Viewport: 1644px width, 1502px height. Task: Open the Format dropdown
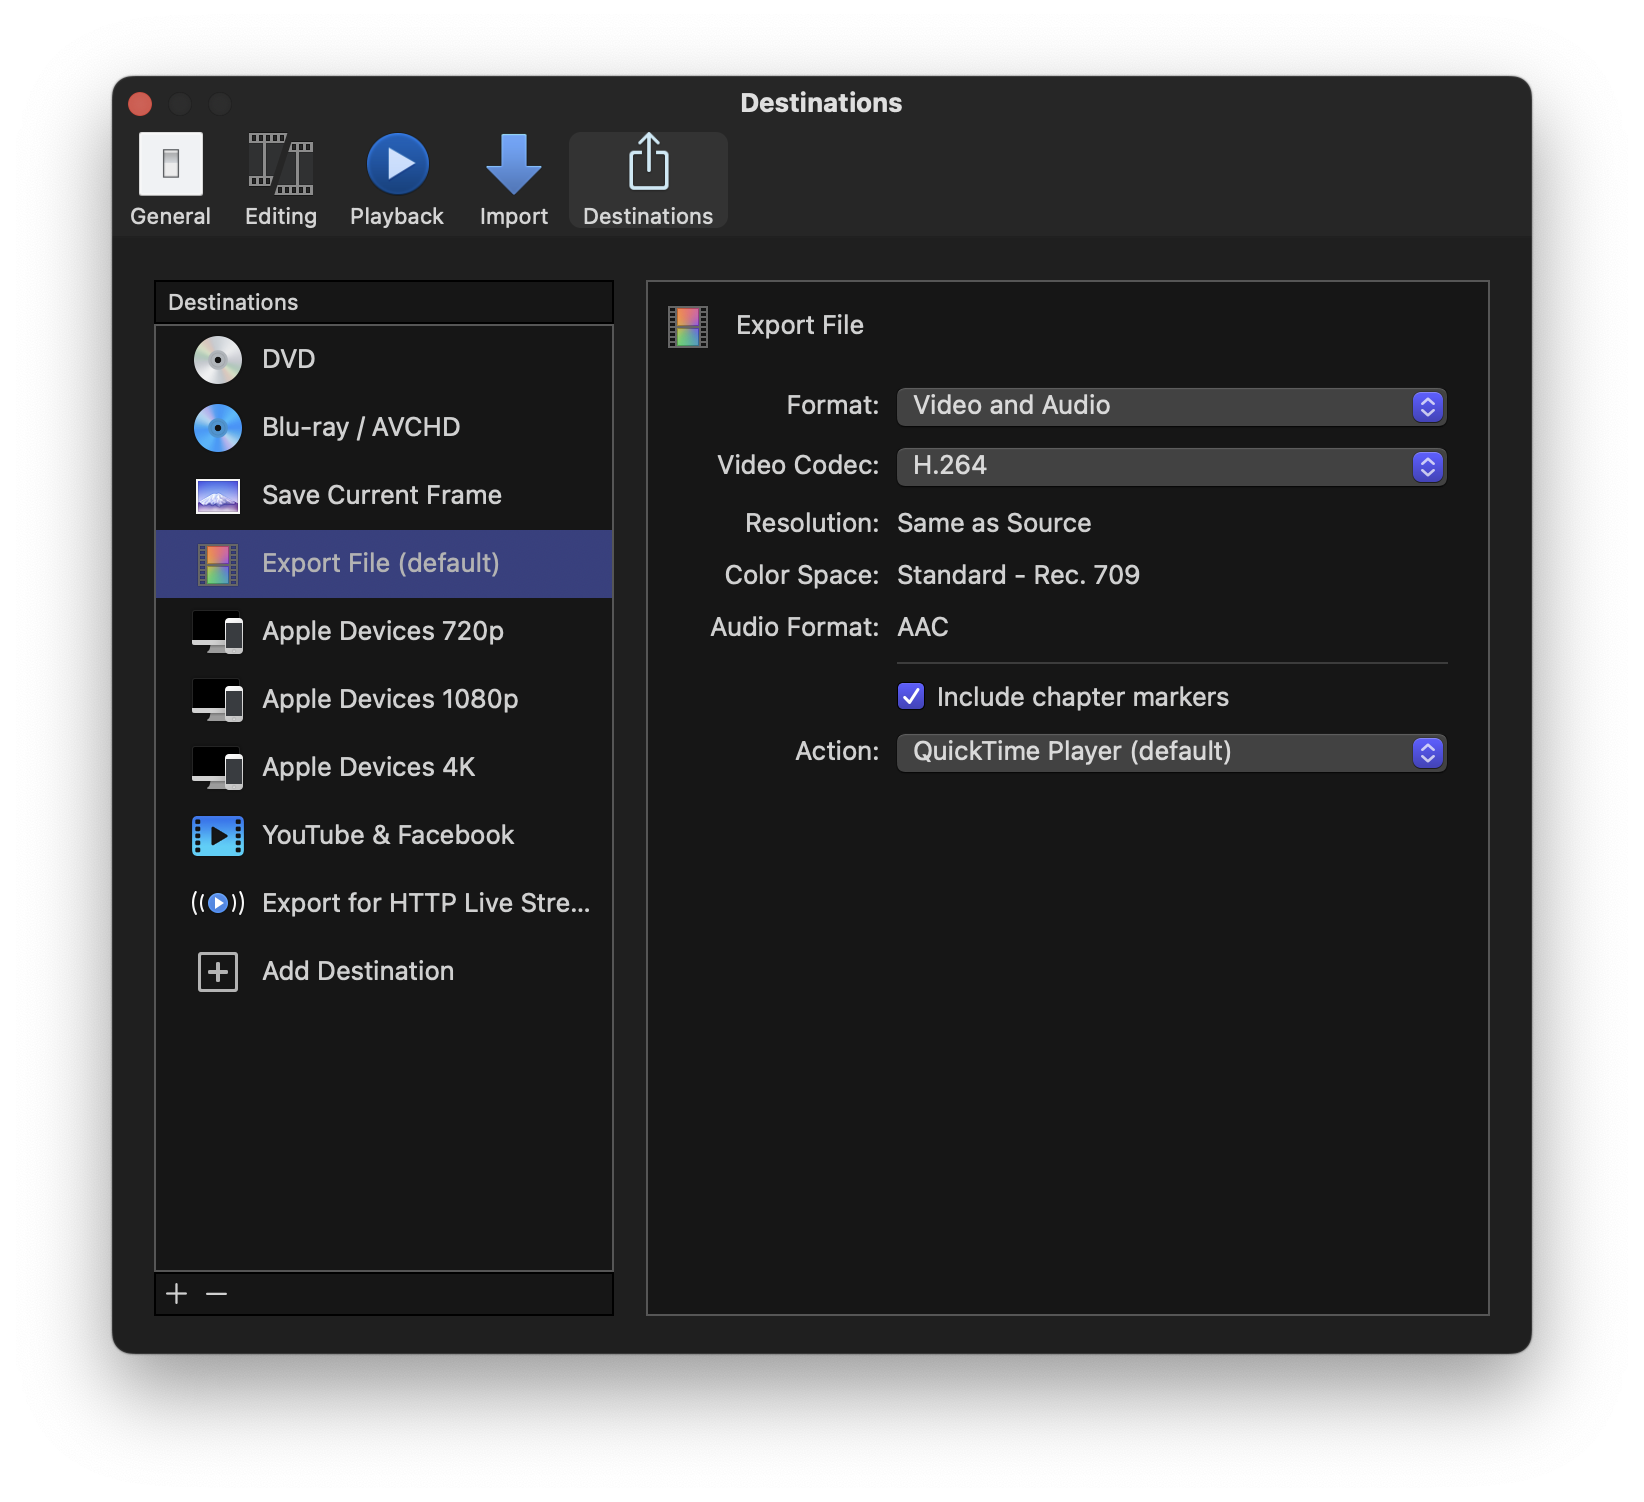coord(1171,407)
